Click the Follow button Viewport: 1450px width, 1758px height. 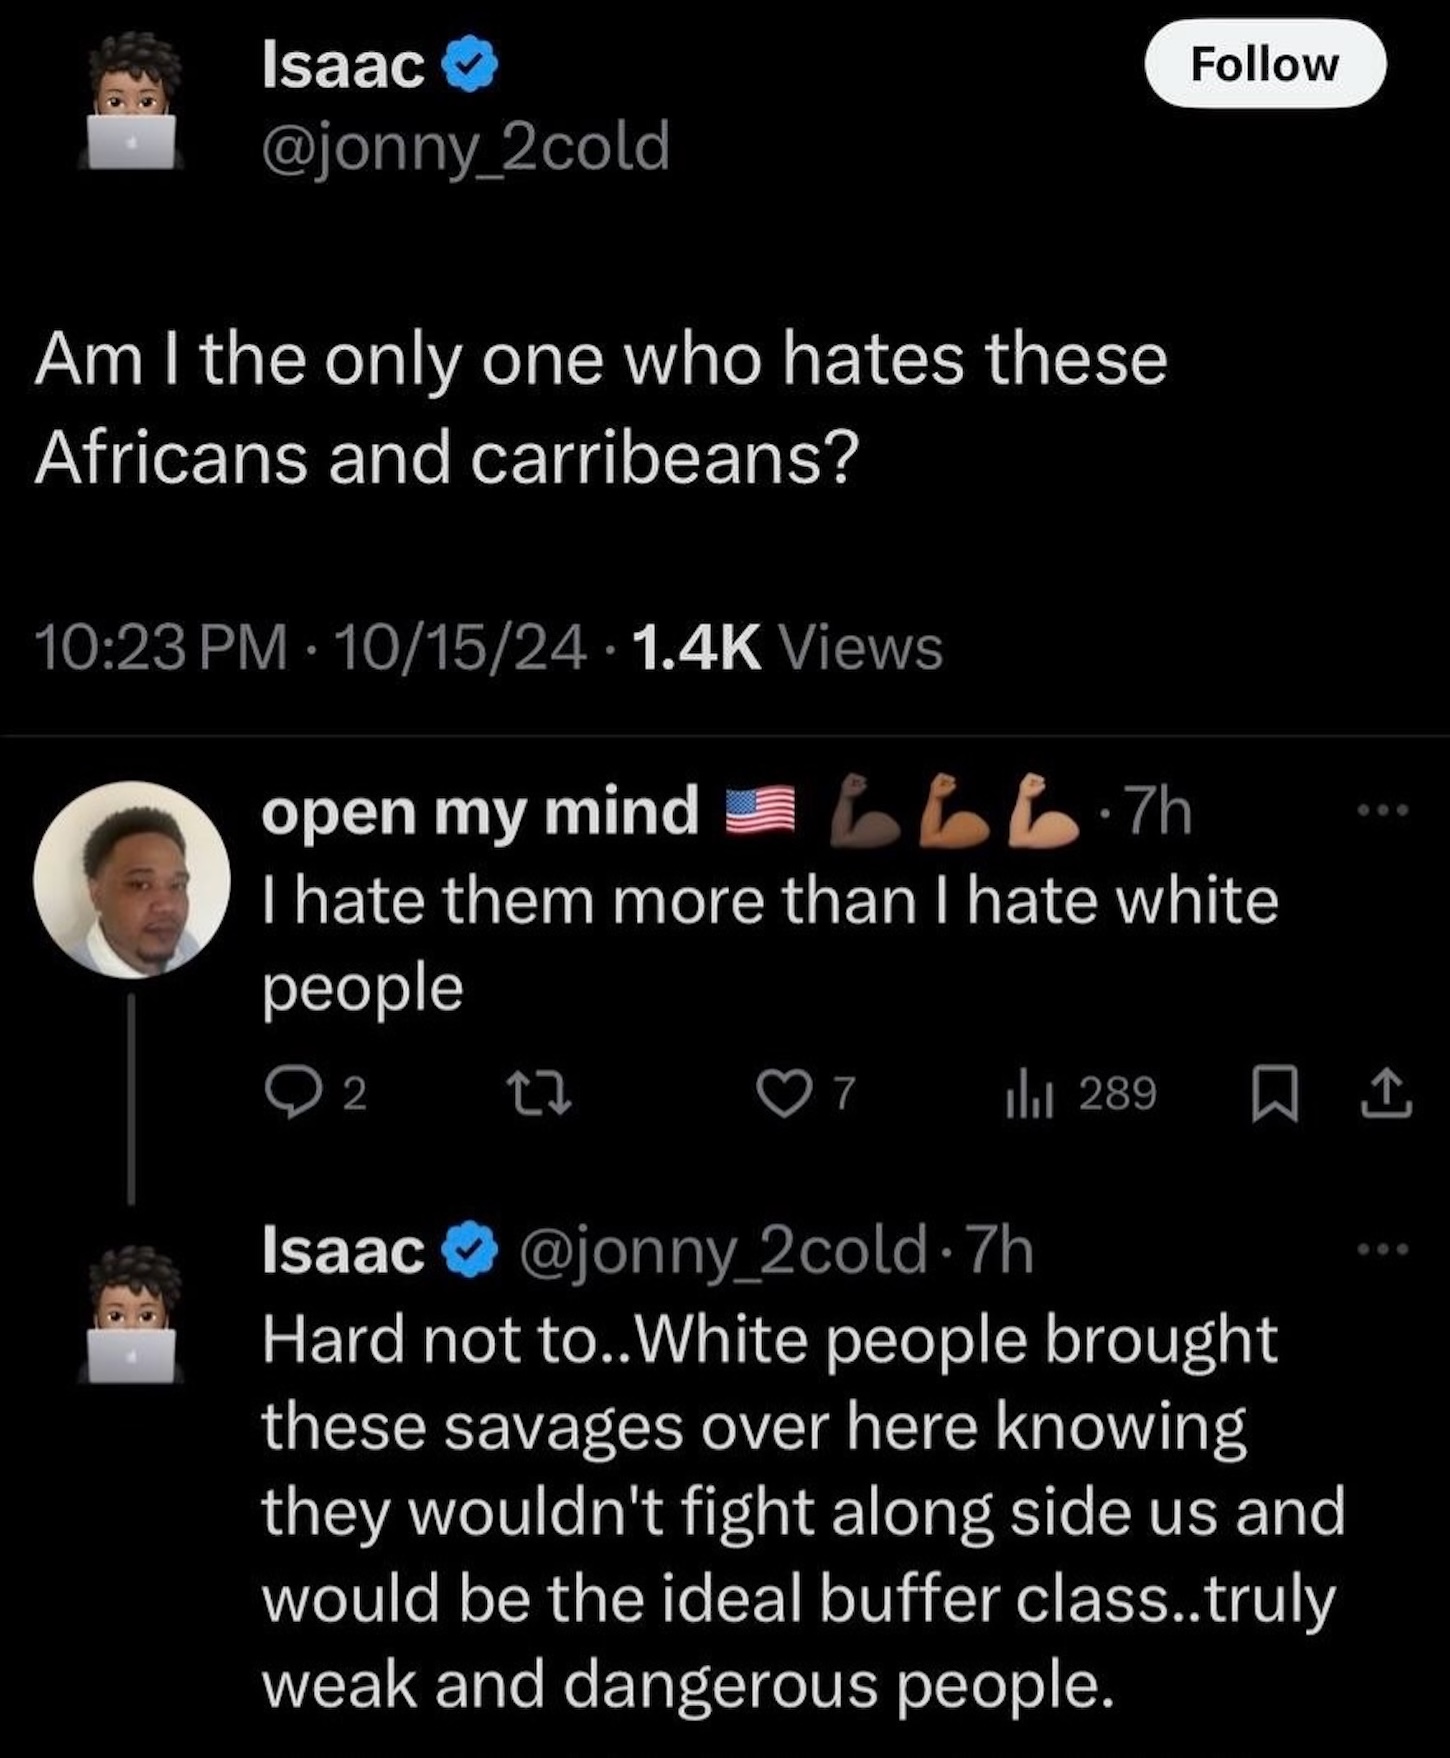coord(1264,64)
